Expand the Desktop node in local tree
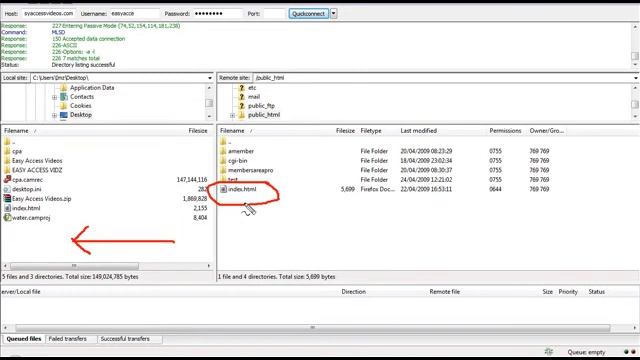 (x=54, y=116)
